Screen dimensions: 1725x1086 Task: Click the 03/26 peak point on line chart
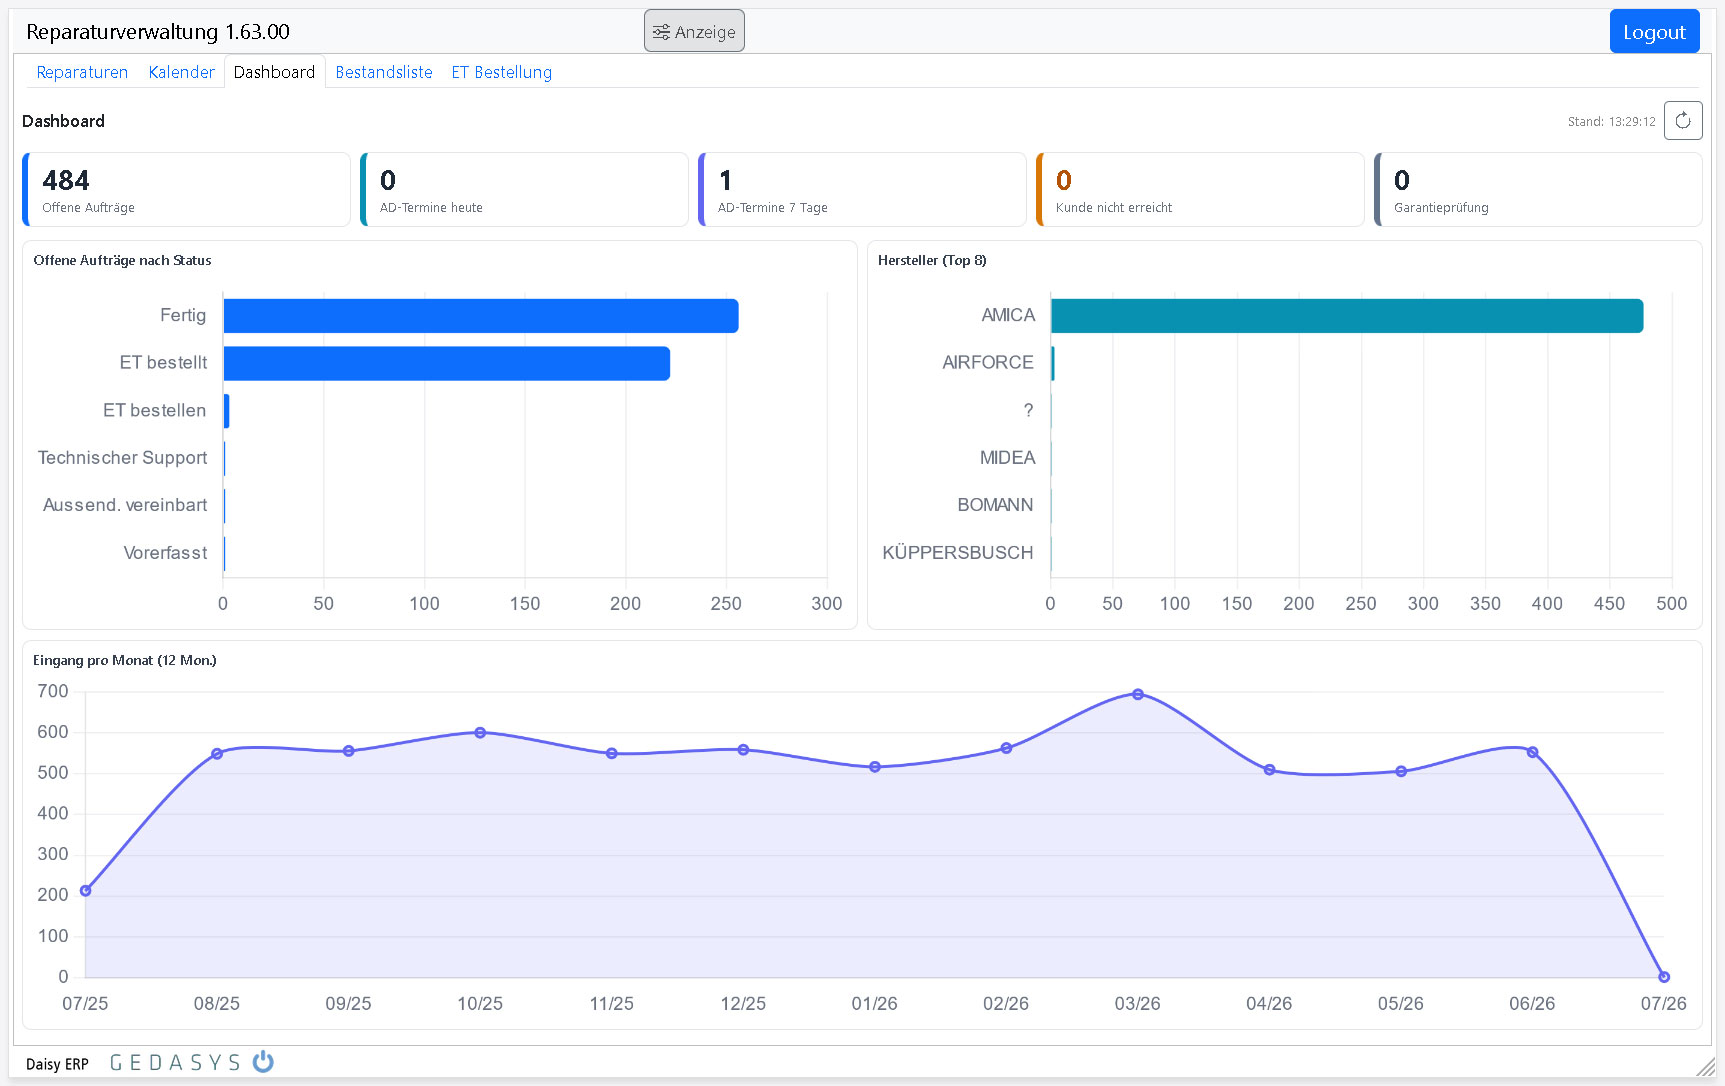pos(1138,694)
